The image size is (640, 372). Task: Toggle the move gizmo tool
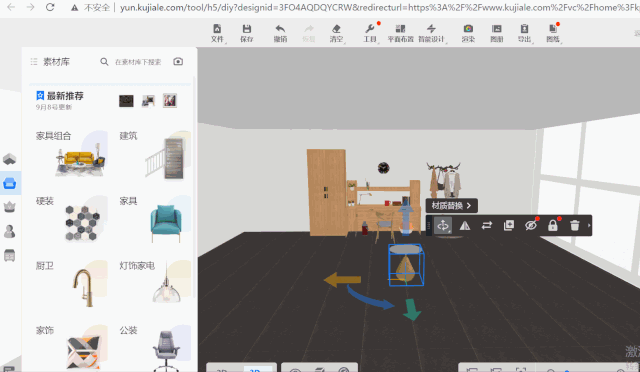tap(443, 225)
